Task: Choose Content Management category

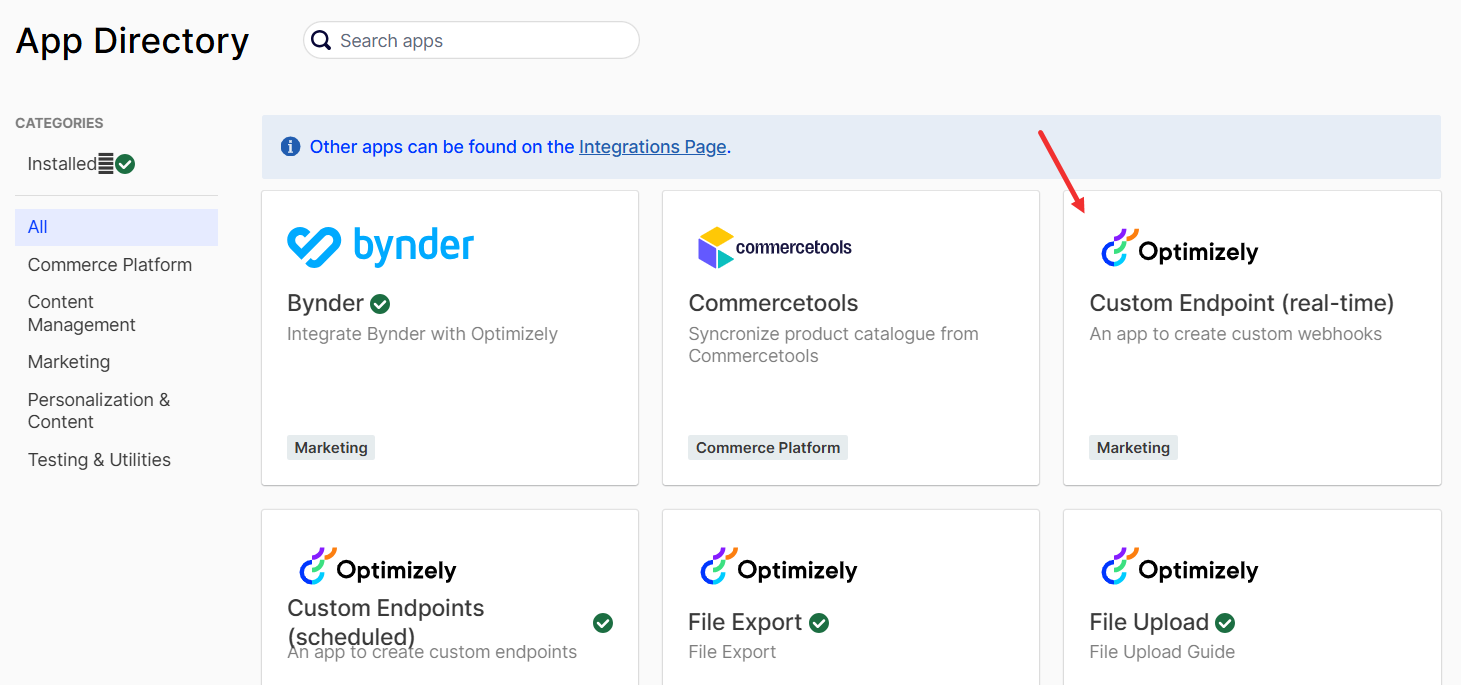Action: pyautogui.click(x=82, y=313)
